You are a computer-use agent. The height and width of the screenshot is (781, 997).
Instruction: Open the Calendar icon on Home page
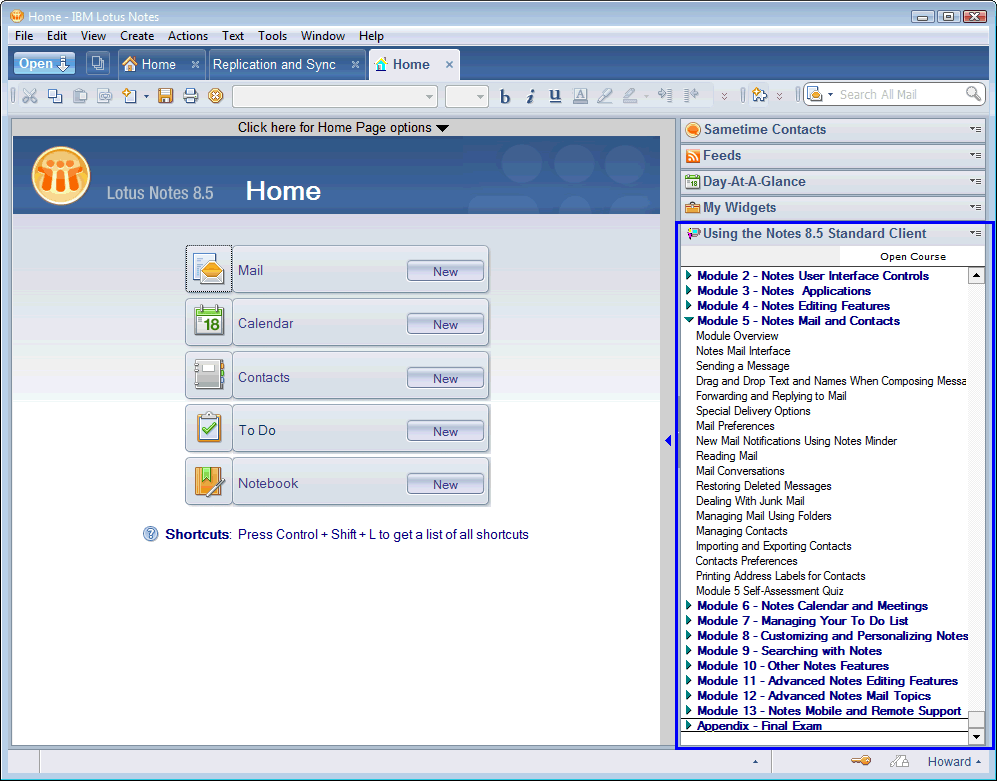[209, 322]
